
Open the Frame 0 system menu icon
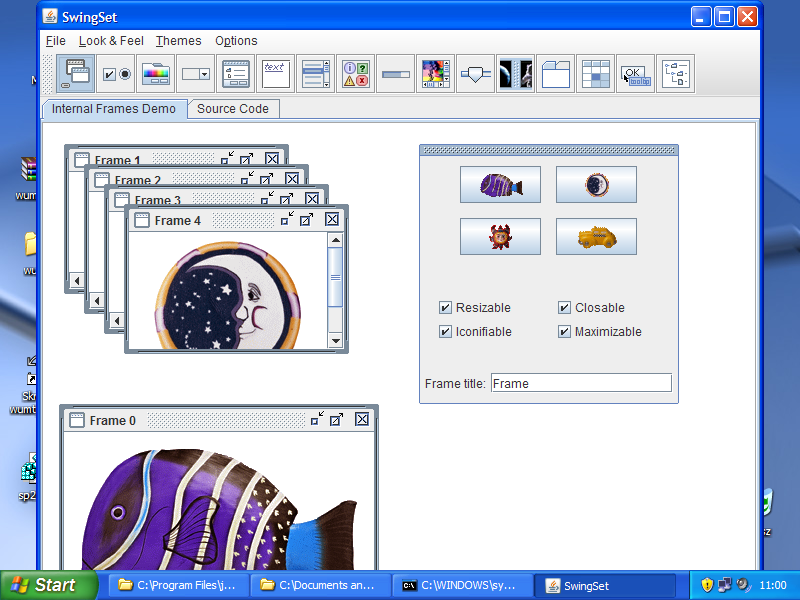tap(77, 420)
